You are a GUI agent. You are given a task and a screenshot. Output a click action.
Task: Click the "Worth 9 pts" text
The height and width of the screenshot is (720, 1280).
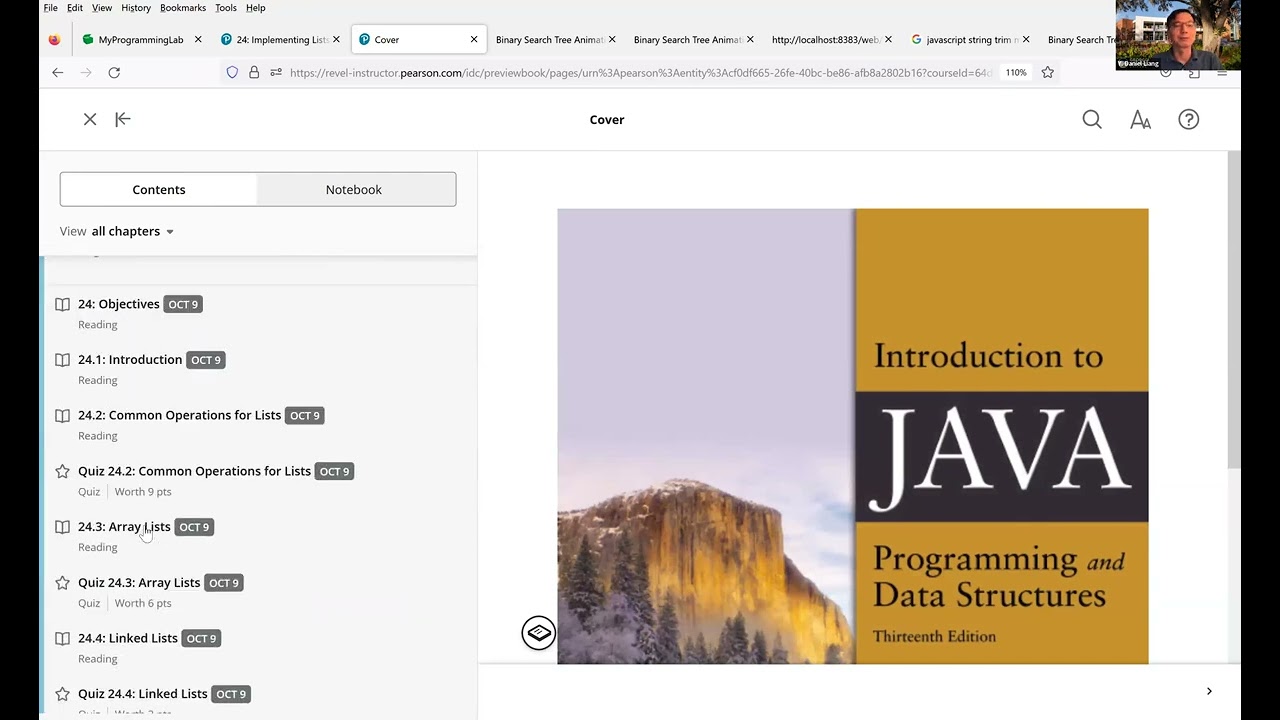(x=143, y=492)
